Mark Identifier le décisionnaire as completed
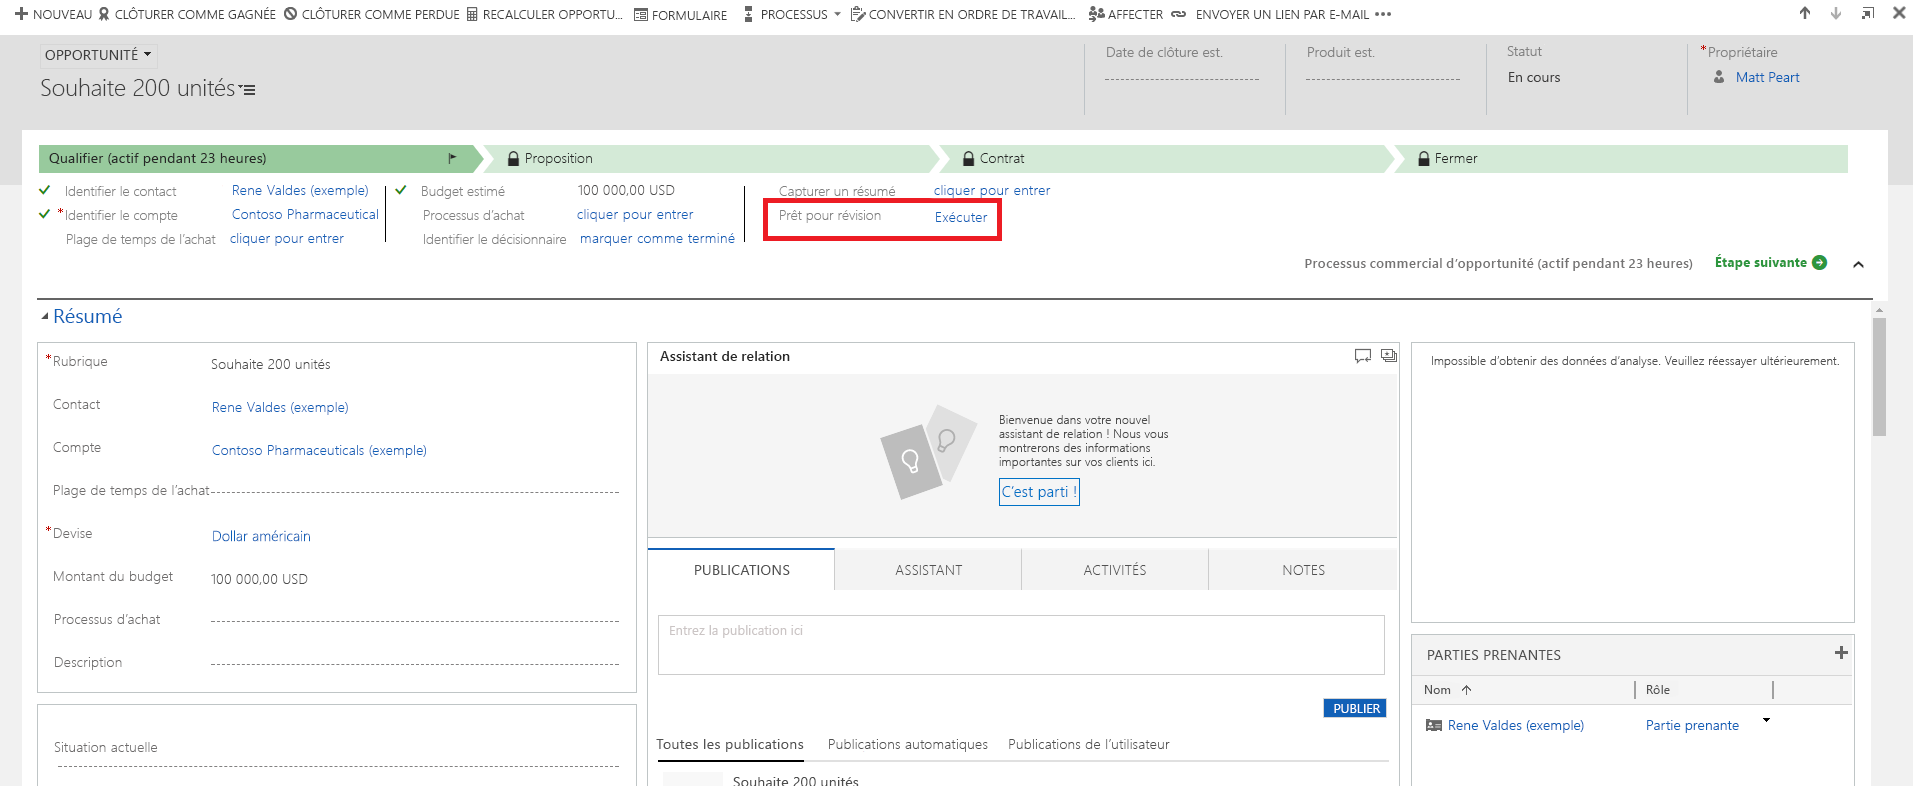The height and width of the screenshot is (786, 1913). coord(657,238)
